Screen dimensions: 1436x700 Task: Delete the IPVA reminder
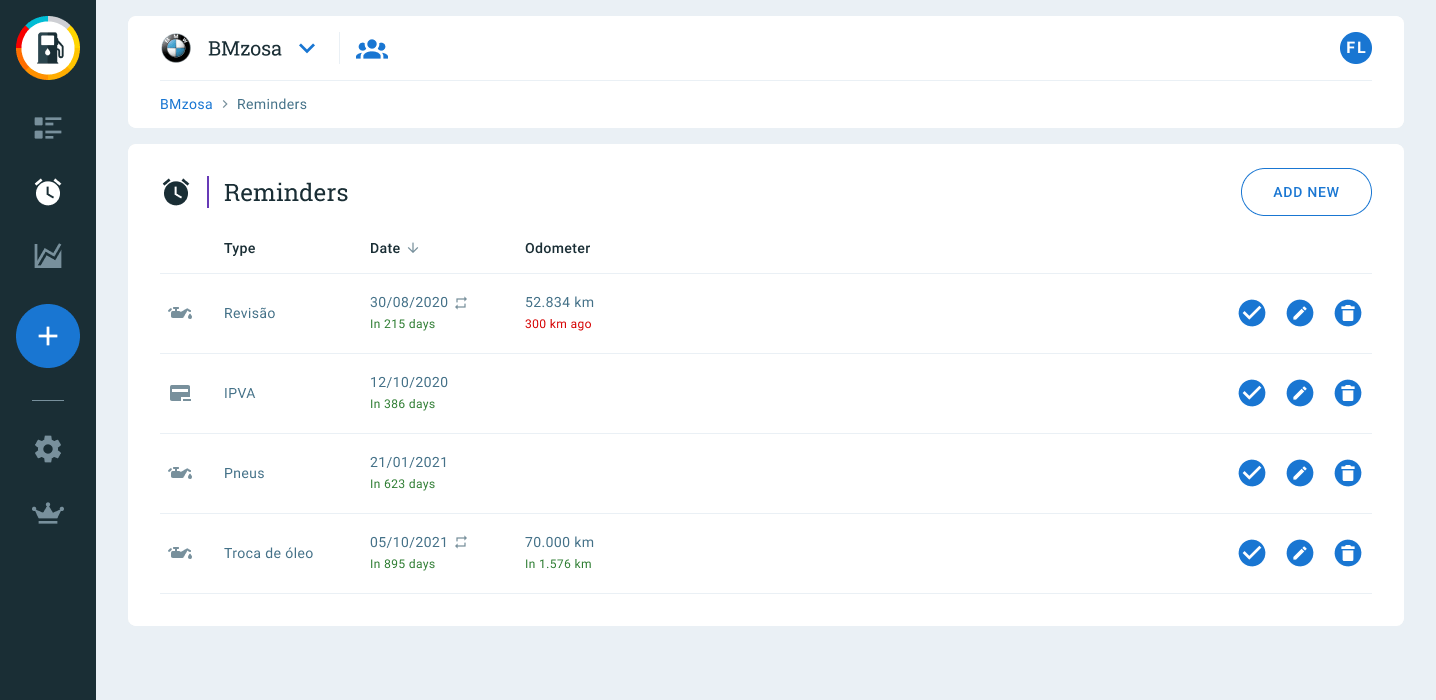tap(1348, 393)
